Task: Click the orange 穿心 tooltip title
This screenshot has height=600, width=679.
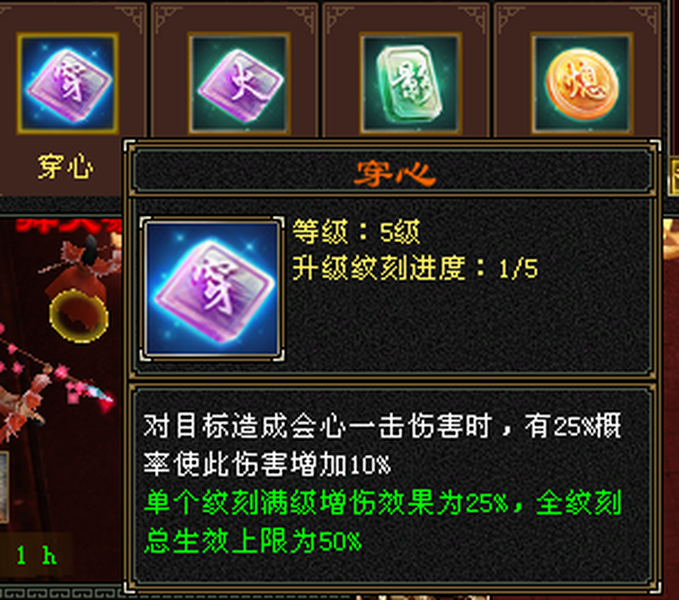Action: click(394, 173)
